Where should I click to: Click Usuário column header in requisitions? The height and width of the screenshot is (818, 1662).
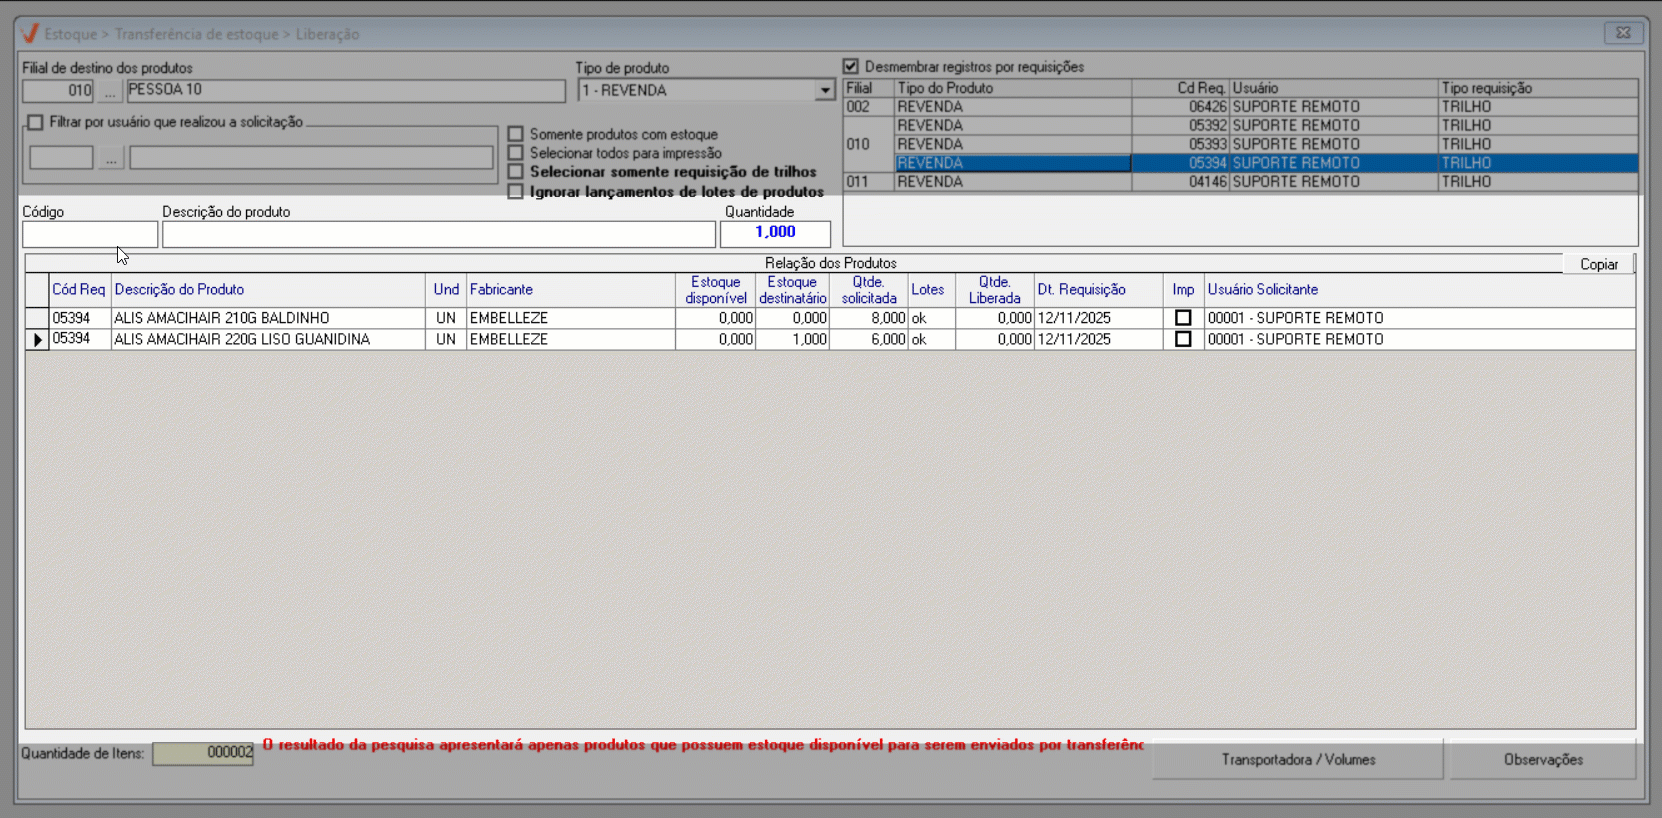[1334, 88]
